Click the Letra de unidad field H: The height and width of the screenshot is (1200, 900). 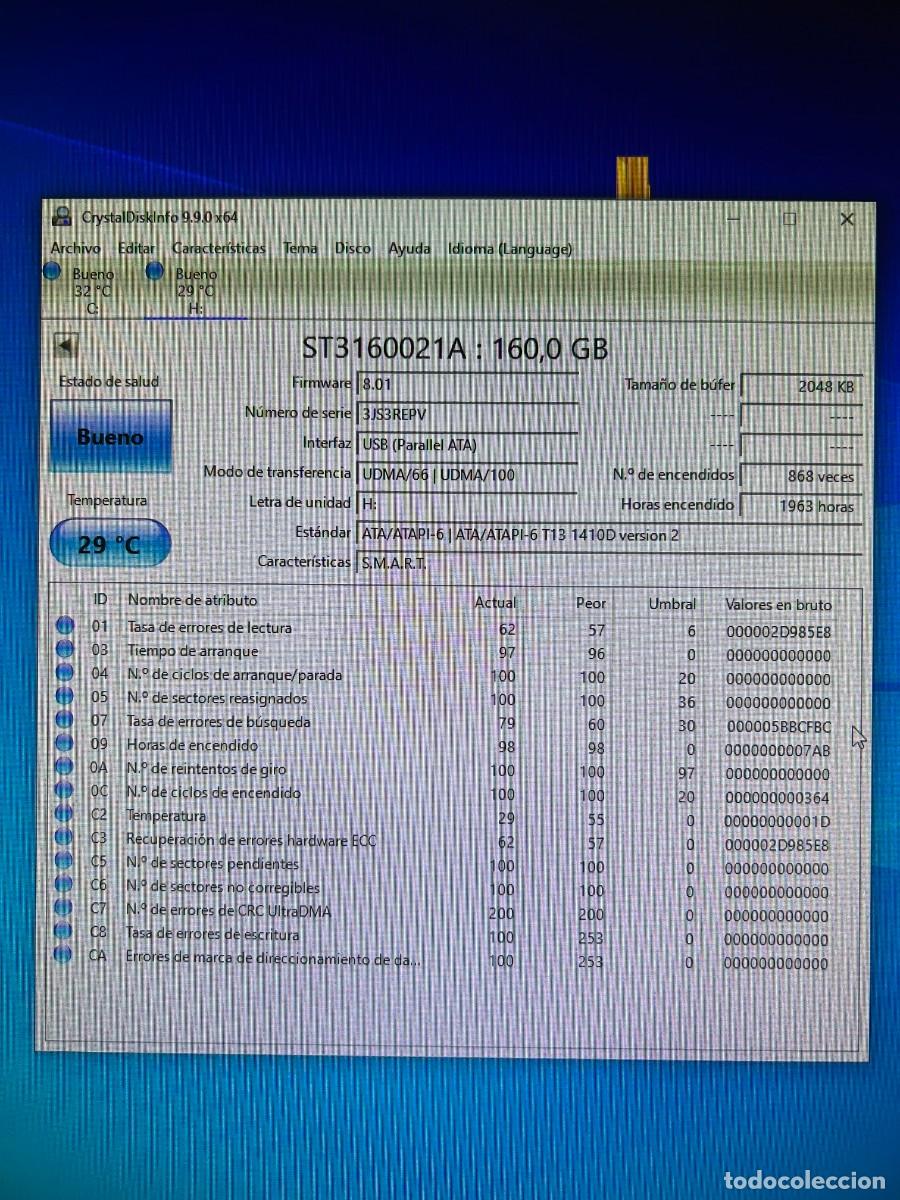point(468,504)
